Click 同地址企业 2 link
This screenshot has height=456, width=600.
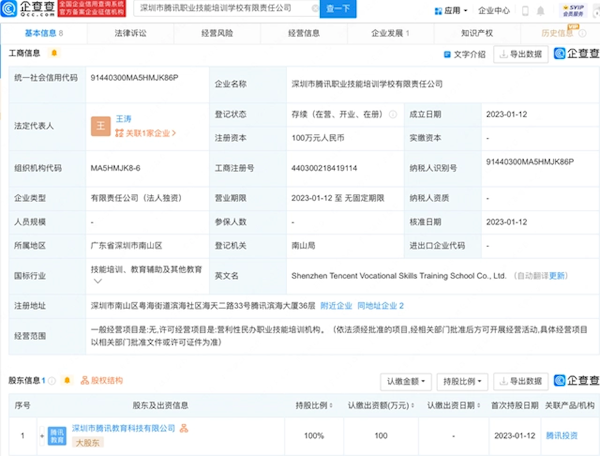click(x=381, y=306)
